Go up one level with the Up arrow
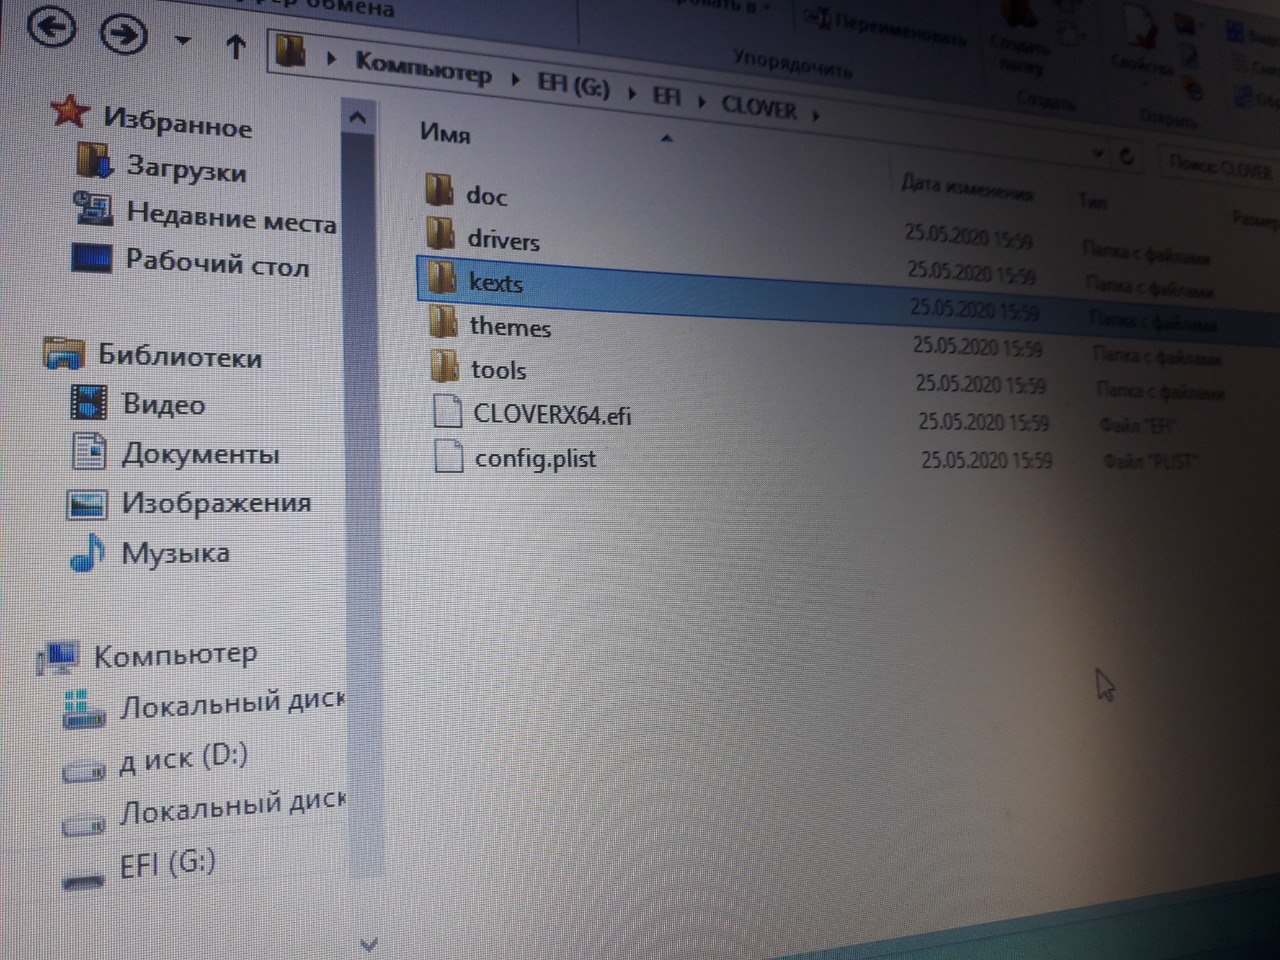The image size is (1280, 960). tap(236, 46)
